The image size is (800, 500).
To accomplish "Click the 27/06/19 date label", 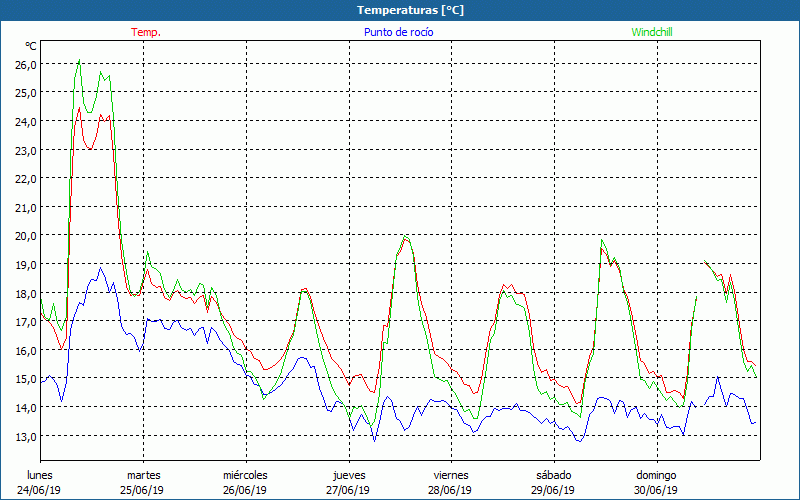I will [x=348, y=490].
